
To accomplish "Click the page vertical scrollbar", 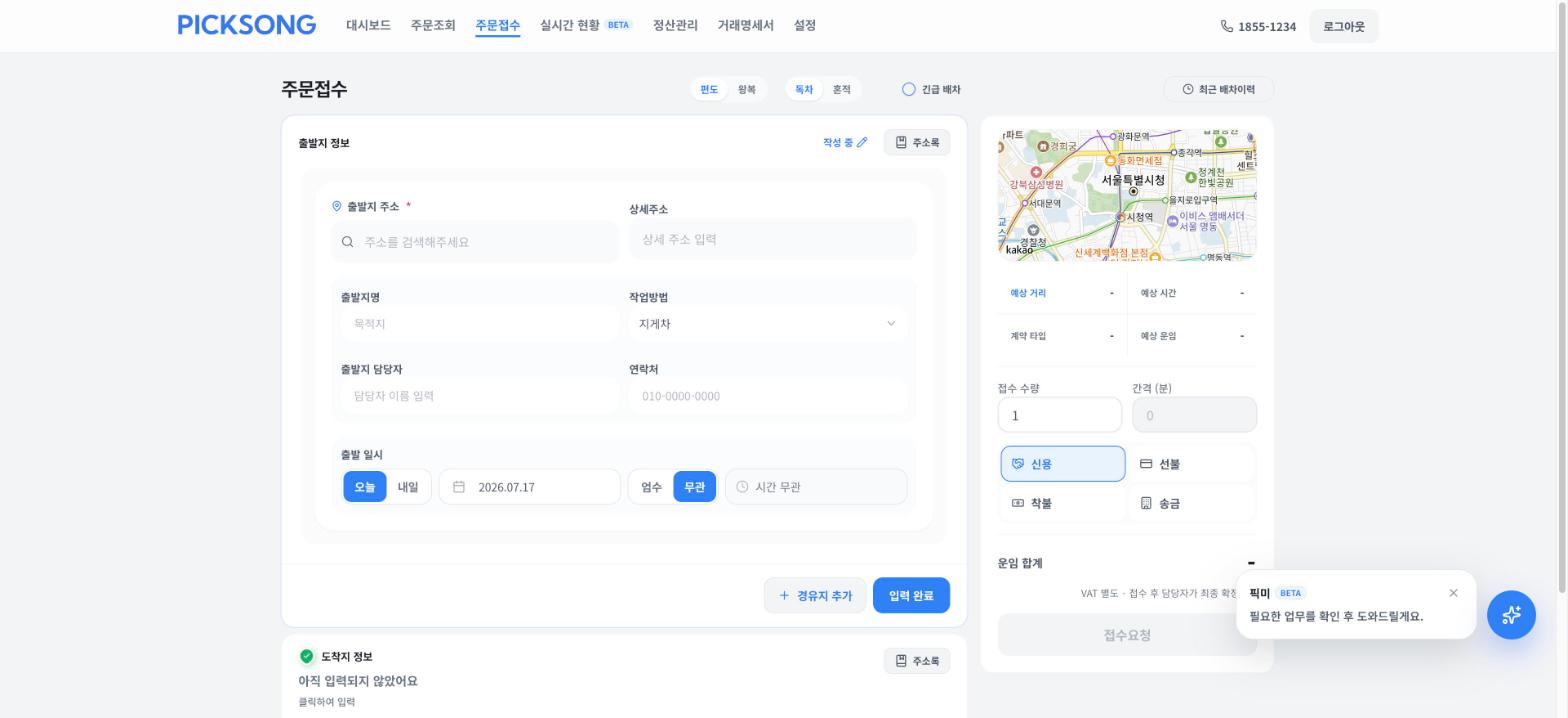I will (x=1562, y=300).
